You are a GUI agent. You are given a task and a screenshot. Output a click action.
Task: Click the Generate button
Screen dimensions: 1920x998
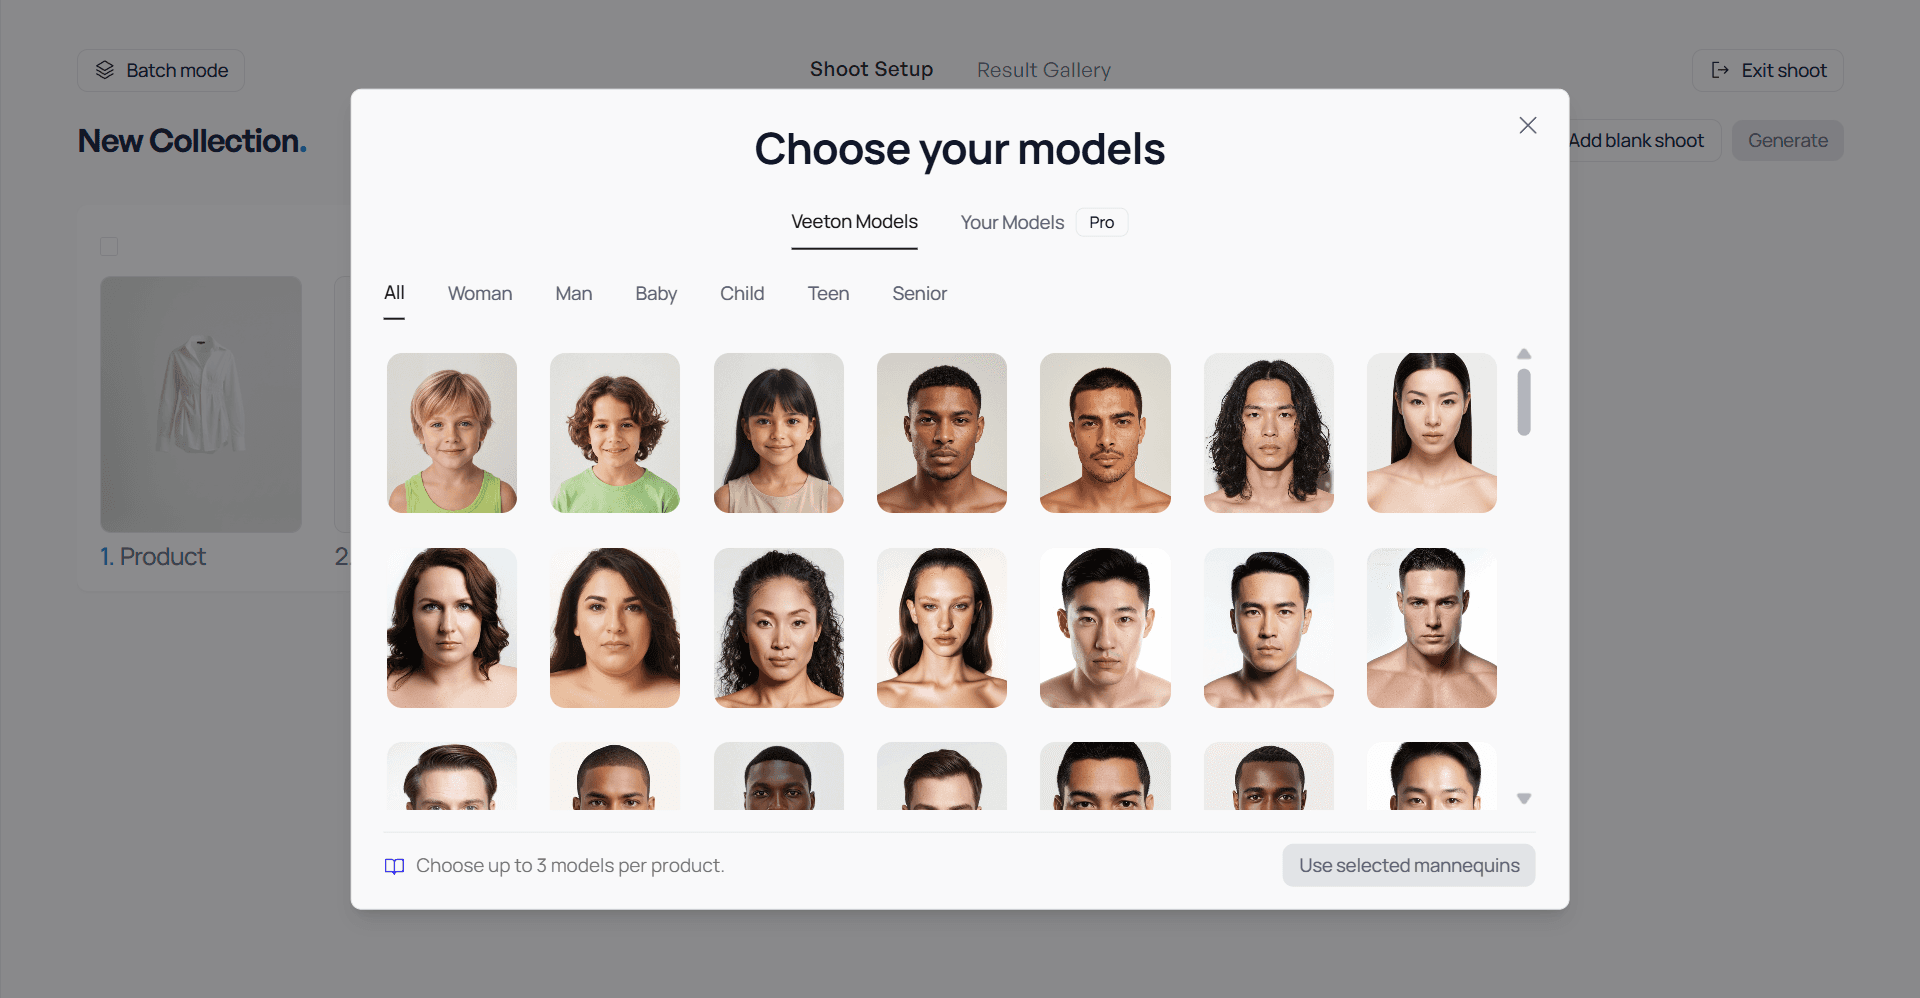click(x=1787, y=141)
